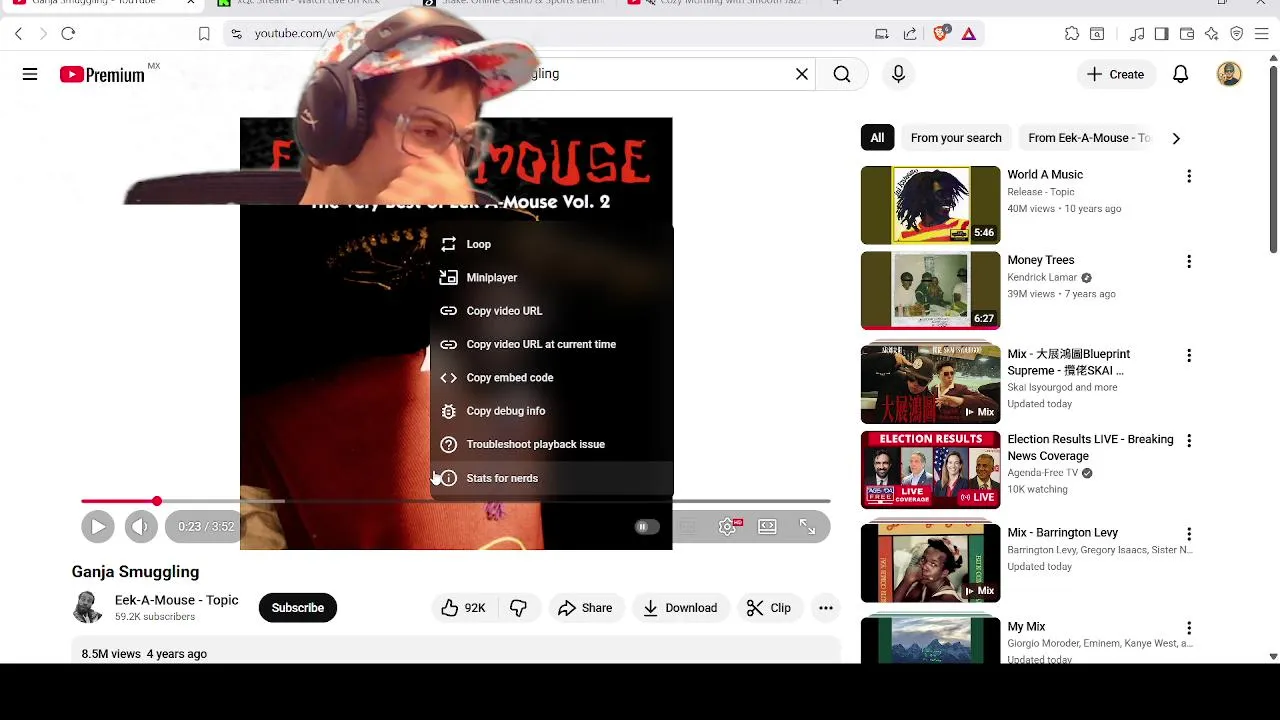The height and width of the screenshot is (720, 1280).
Task: Mute the video with volume icon
Action: click(141, 527)
